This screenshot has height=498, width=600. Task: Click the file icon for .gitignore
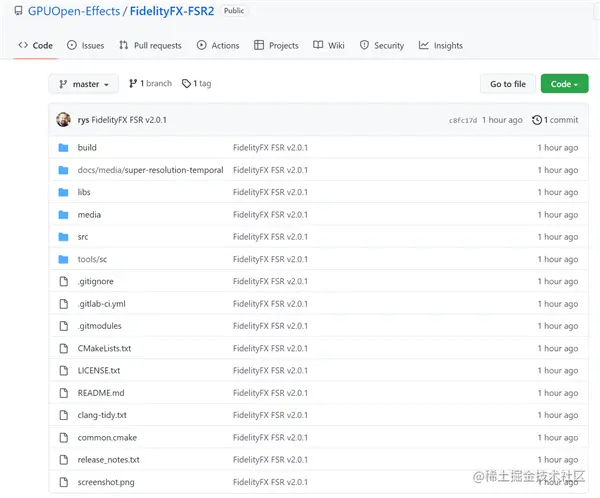(64, 281)
